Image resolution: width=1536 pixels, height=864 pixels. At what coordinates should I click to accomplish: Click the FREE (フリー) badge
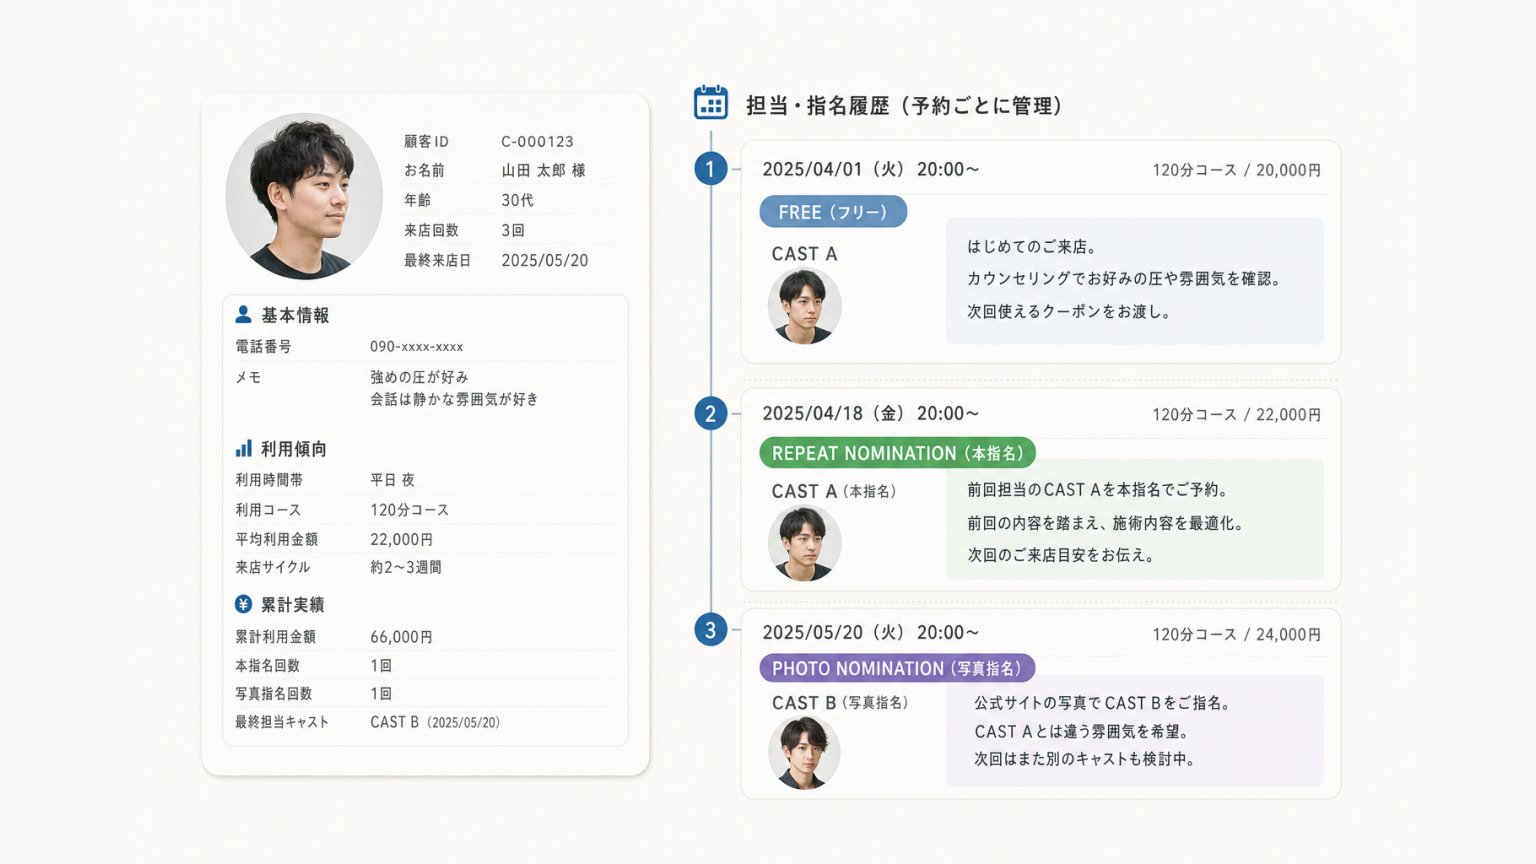833,212
